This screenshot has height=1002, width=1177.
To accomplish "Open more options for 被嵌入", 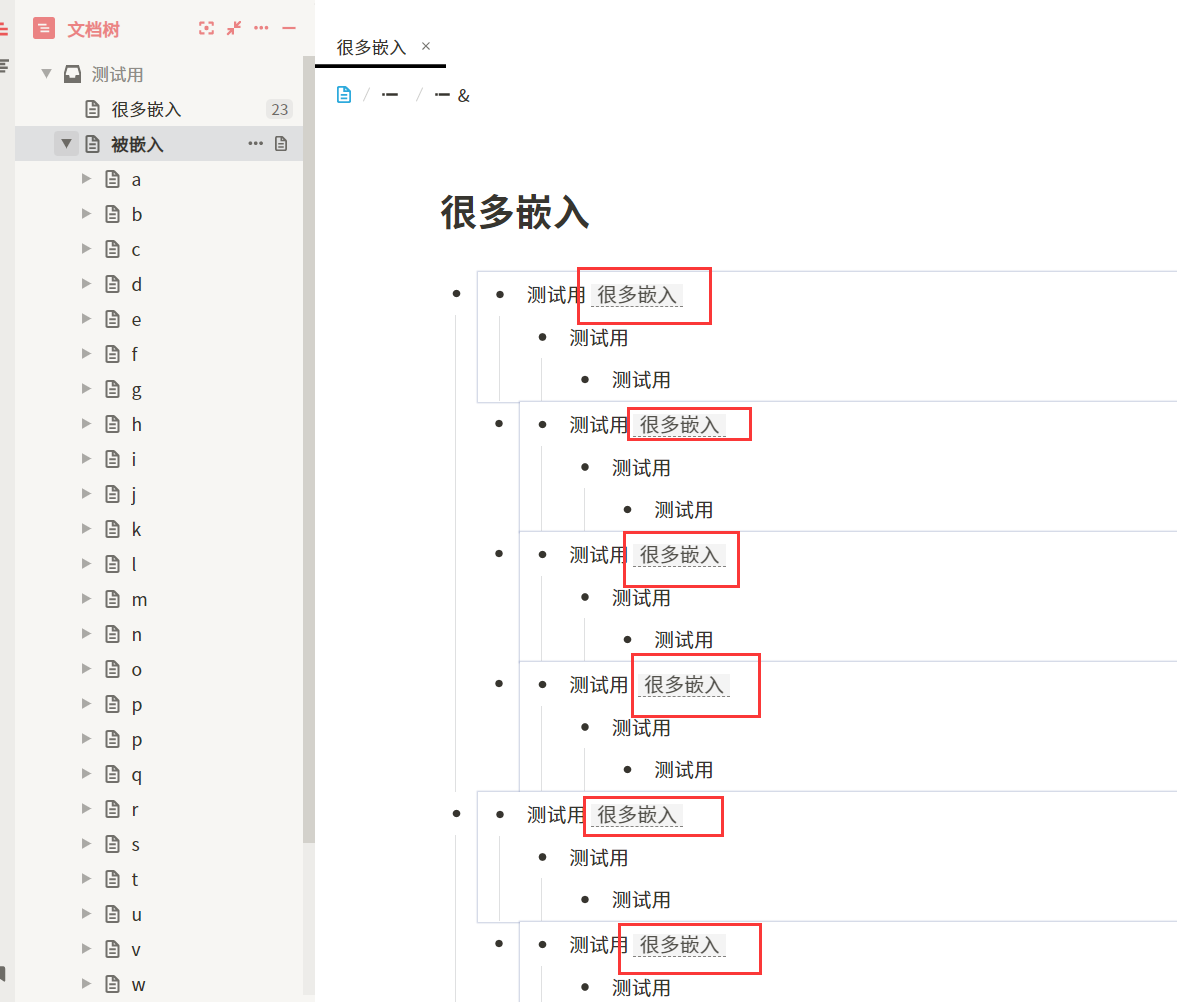I will pos(255,143).
